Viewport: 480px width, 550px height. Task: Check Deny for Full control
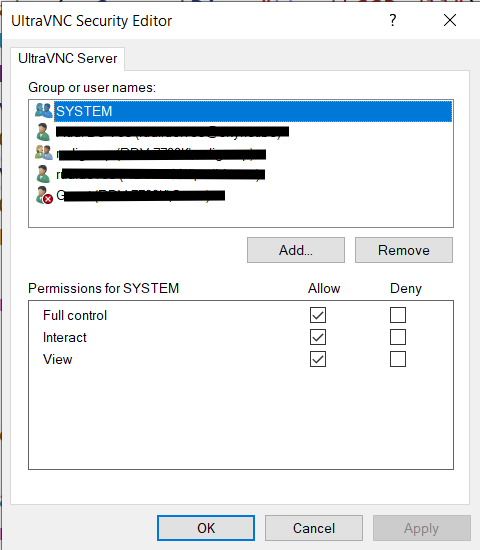(x=398, y=315)
